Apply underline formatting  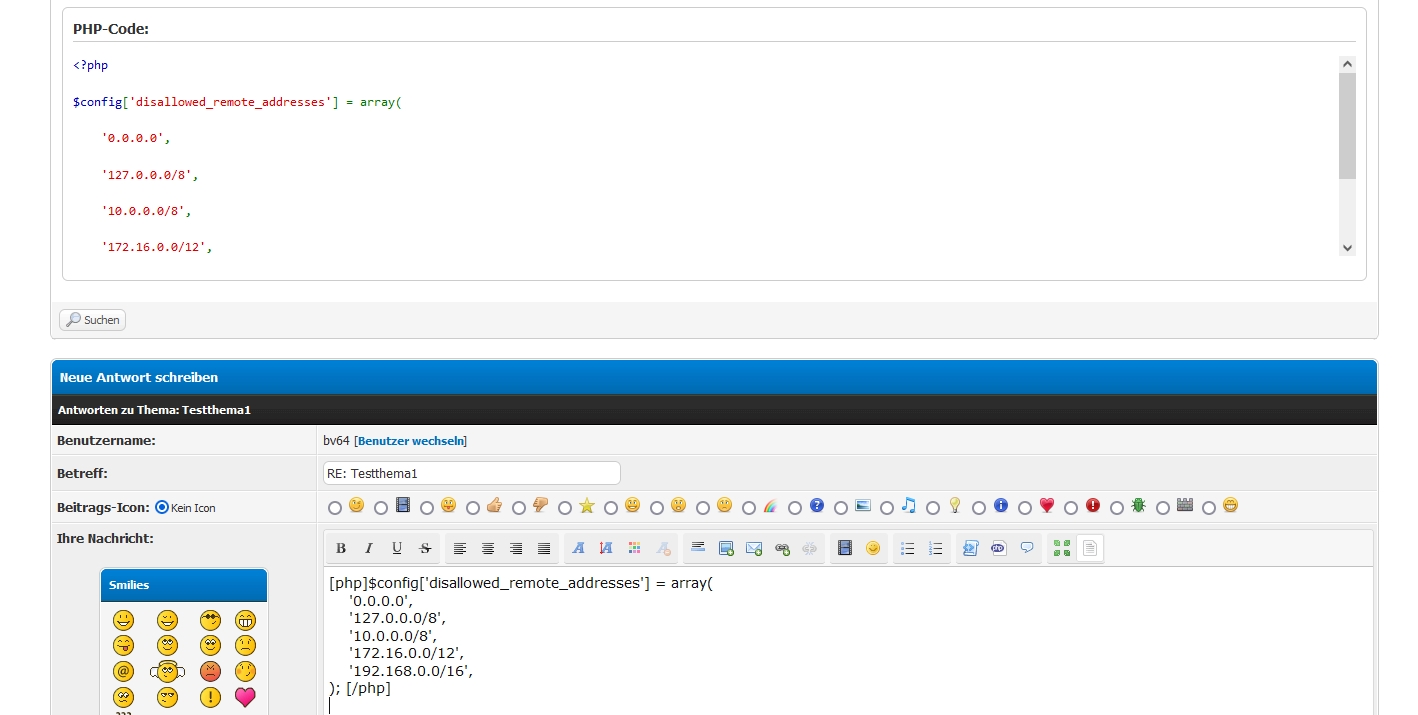click(397, 548)
